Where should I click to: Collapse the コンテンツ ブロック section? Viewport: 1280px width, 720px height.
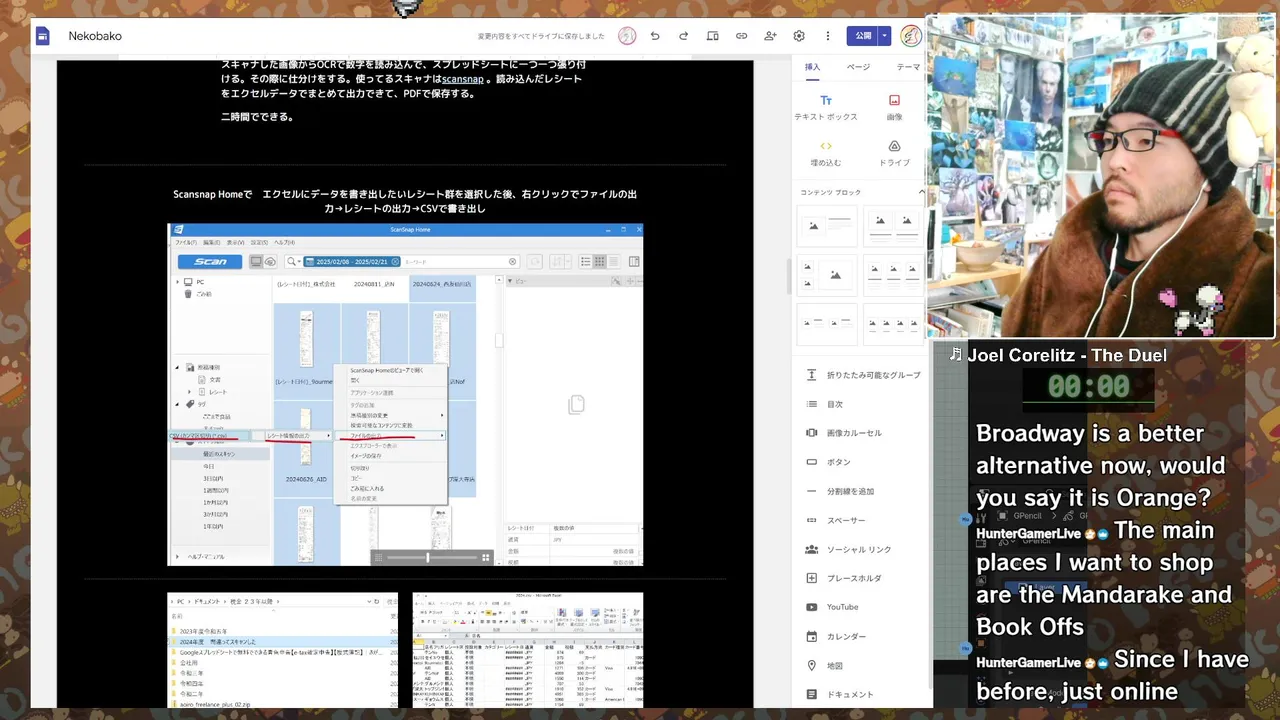pyautogui.click(x=921, y=192)
